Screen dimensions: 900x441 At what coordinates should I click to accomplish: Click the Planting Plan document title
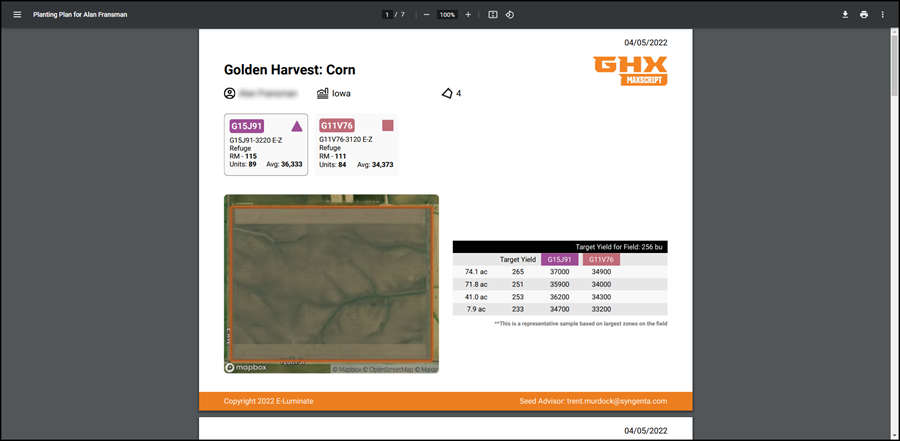(x=80, y=14)
